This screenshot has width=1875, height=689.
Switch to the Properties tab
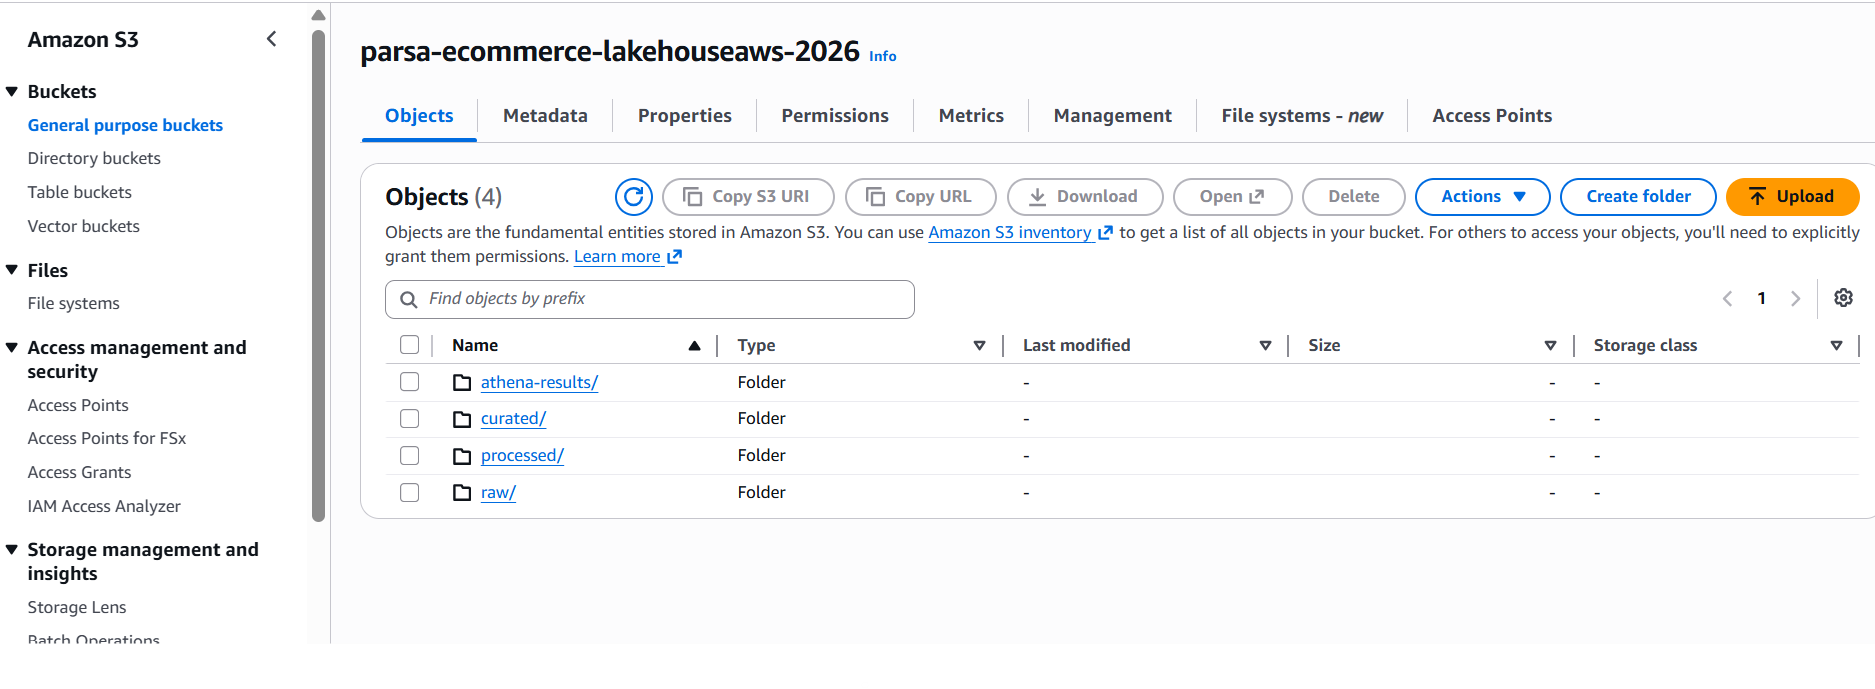pyautogui.click(x=685, y=116)
